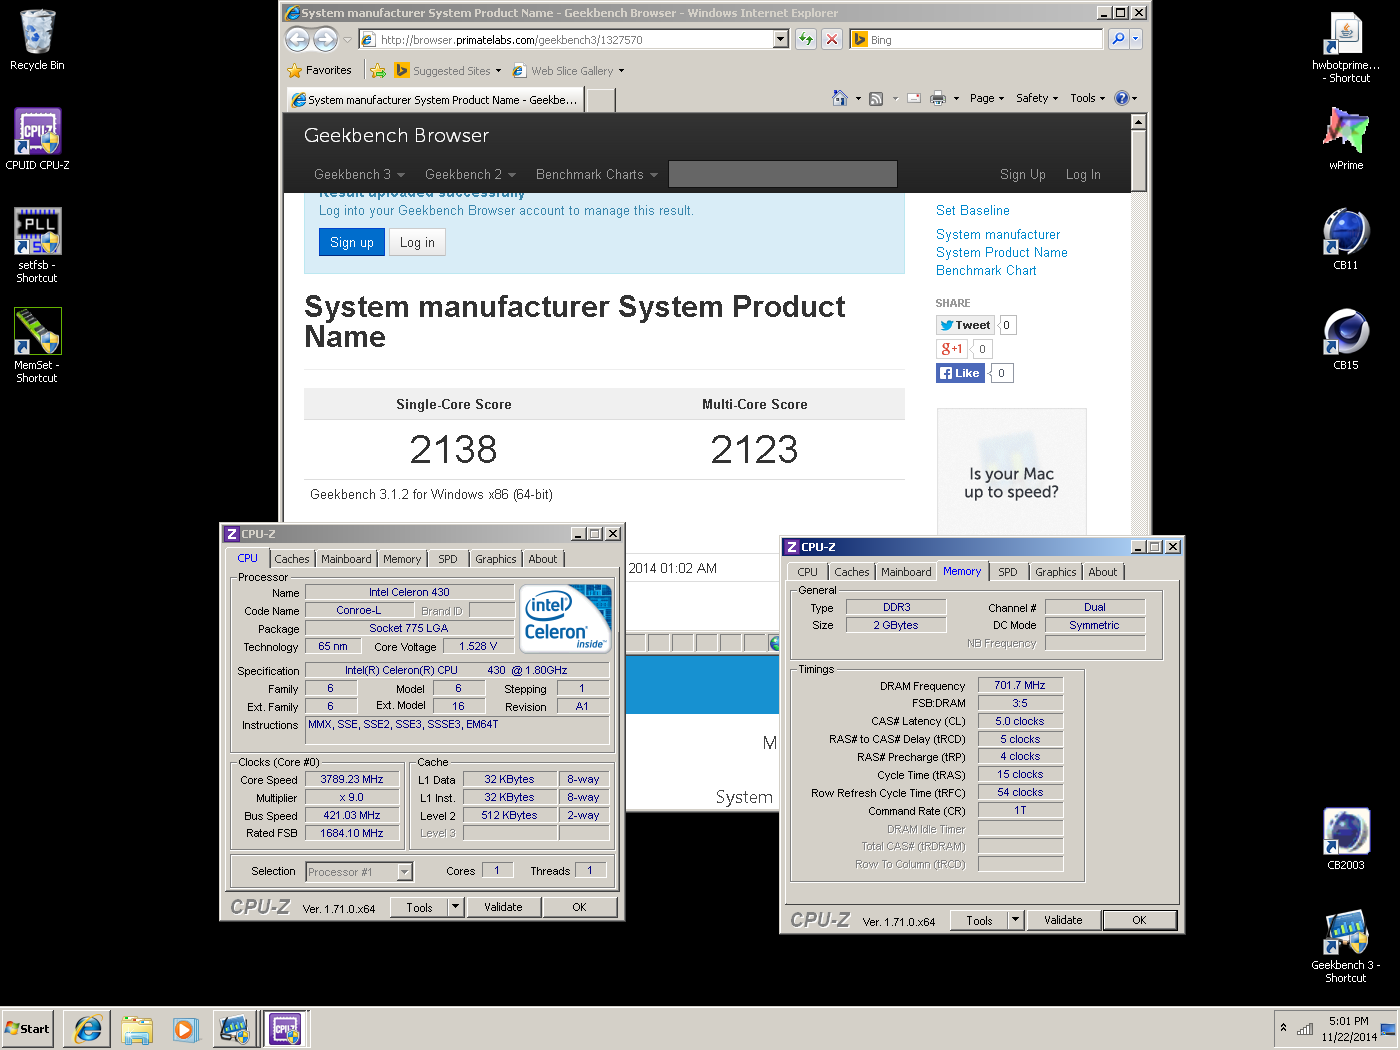
Task: Click the IE Read mail icon
Action: [x=914, y=98]
